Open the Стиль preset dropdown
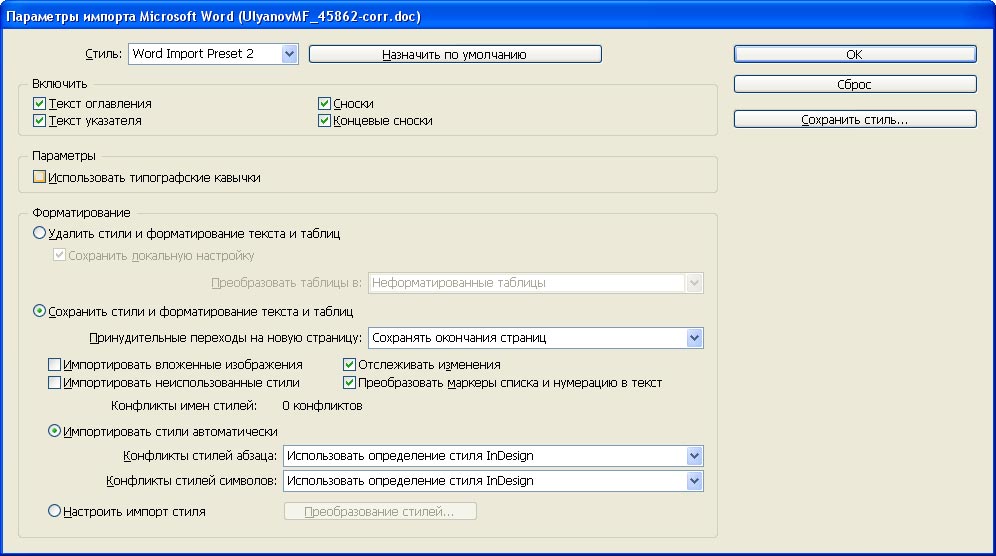Screen dimensions: 996x556 (x=213, y=54)
